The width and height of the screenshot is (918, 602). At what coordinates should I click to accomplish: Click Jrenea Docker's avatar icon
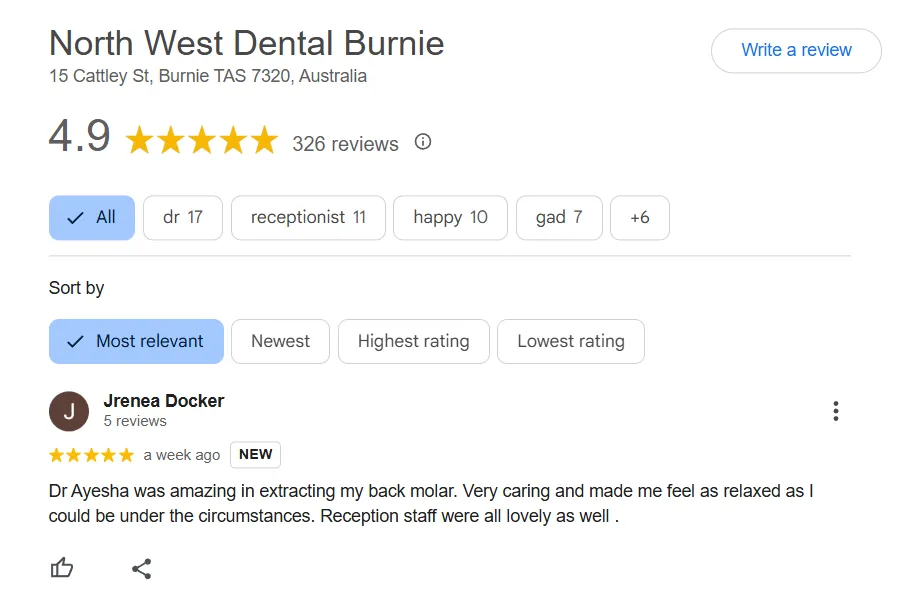pyautogui.click(x=69, y=411)
